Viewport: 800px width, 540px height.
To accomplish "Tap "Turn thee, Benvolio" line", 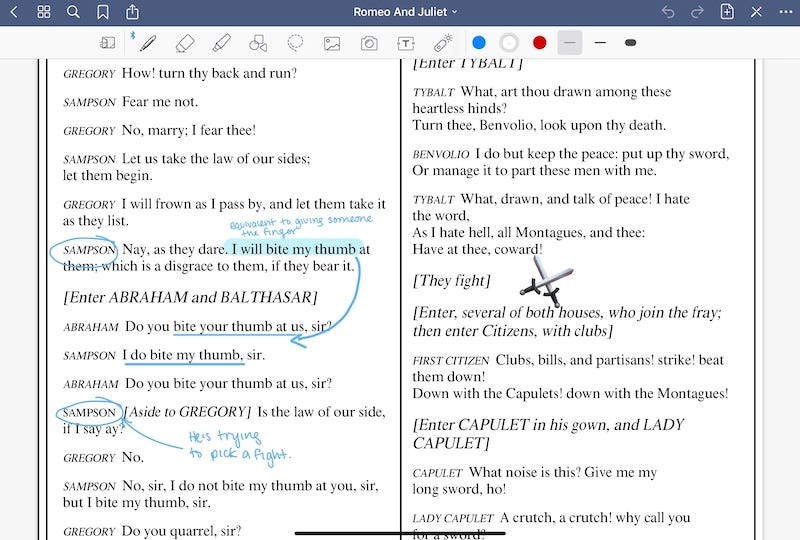I will pos(539,126).
